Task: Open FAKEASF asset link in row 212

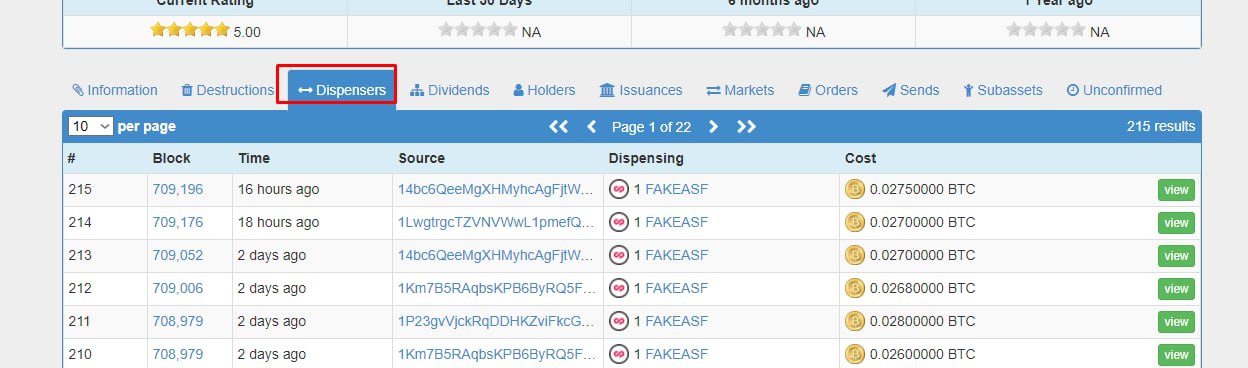Action: click(676, 288)
